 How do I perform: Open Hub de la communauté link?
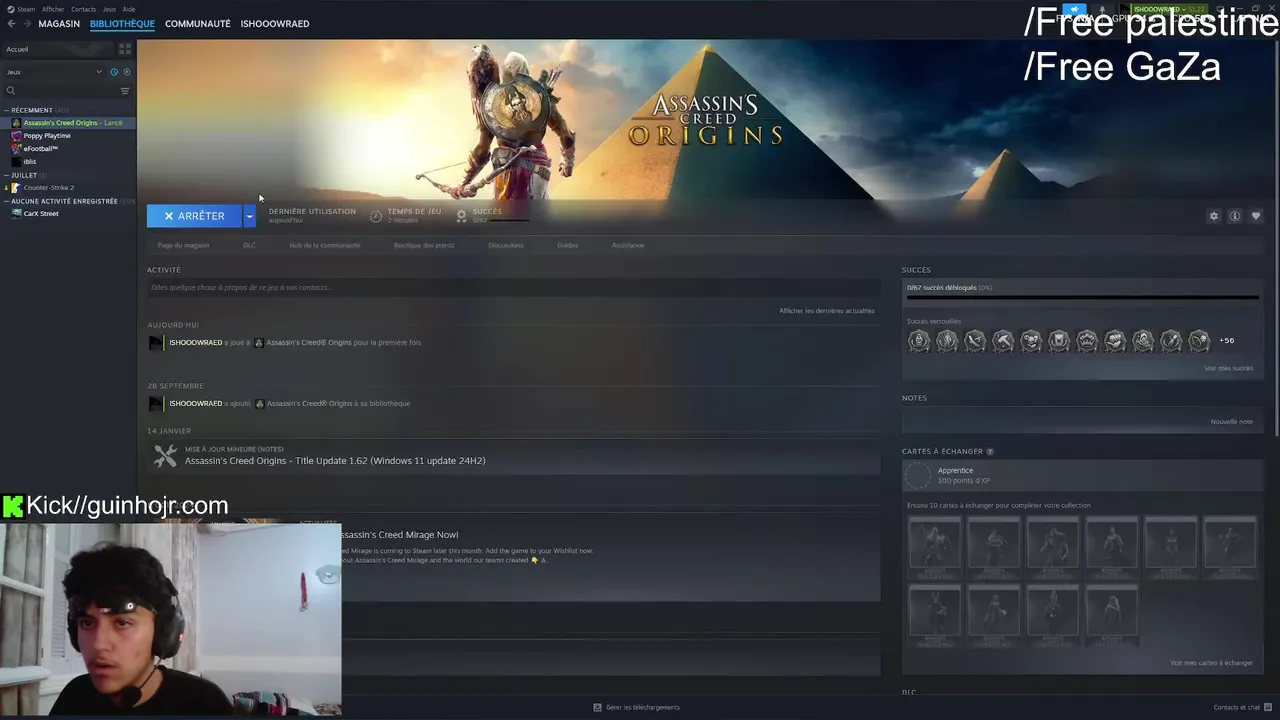(x=324, y=245)
